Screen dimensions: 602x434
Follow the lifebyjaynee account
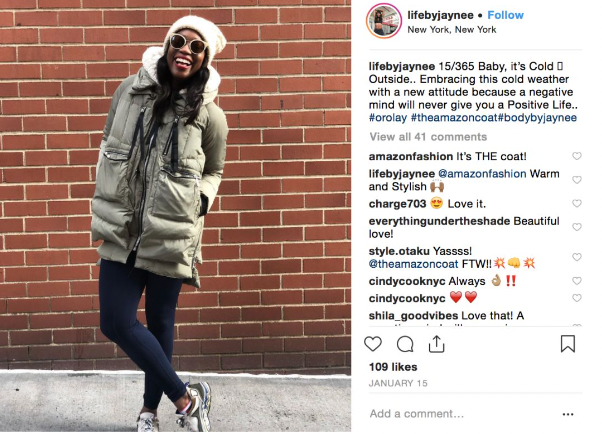(x=505, y=15)
